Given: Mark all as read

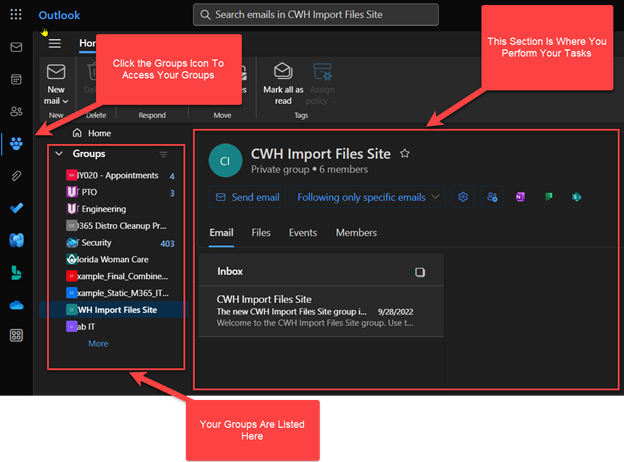Looking at the screenshot, I should click(283, 84).
